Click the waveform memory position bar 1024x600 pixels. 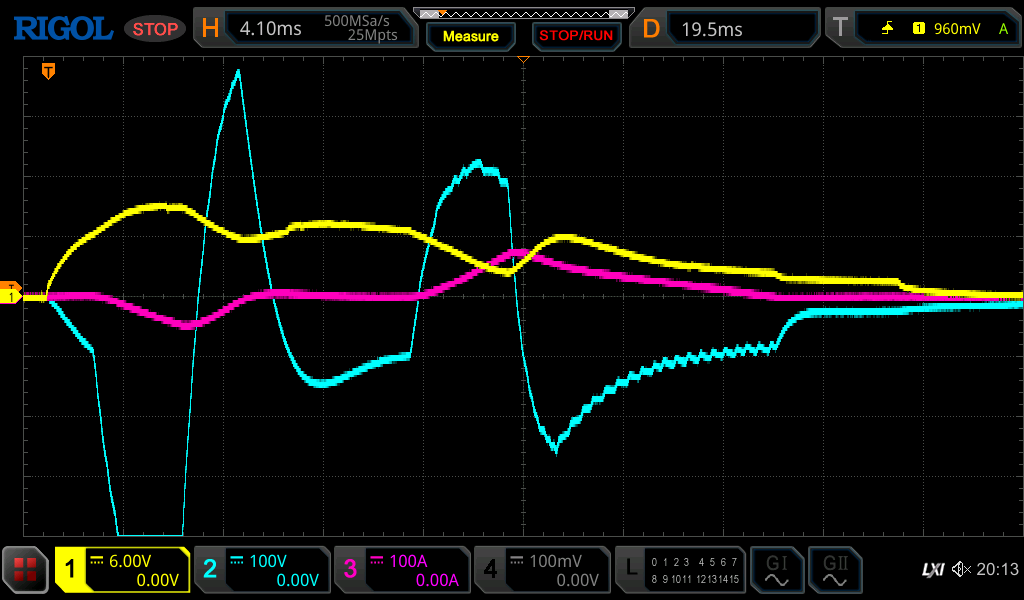click(523, 14)
